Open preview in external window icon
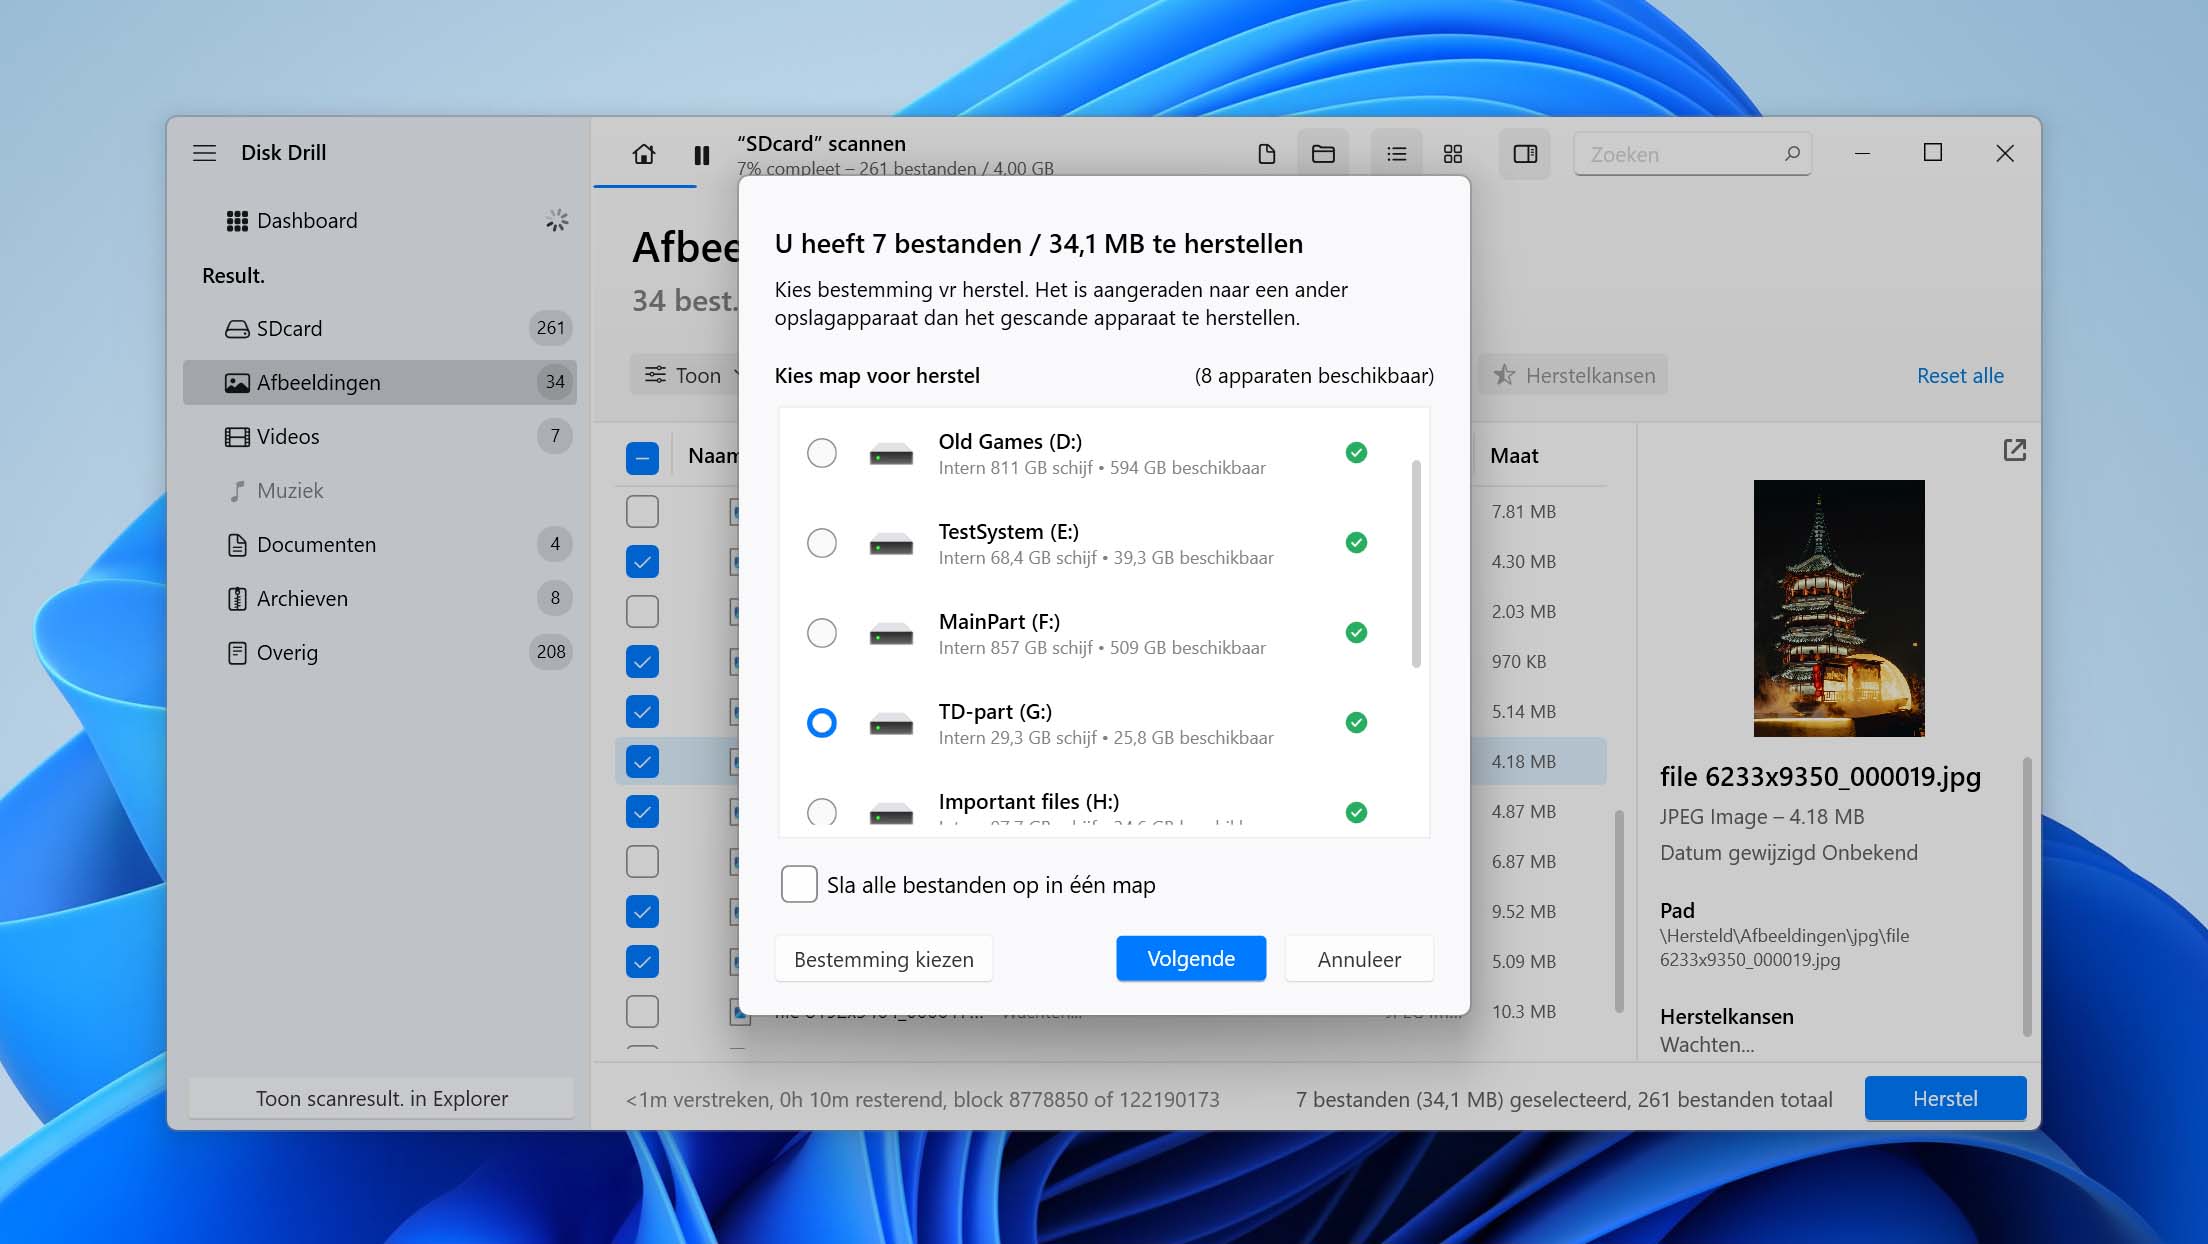Screen dimensions: 2208x1244 [2014, 450]
